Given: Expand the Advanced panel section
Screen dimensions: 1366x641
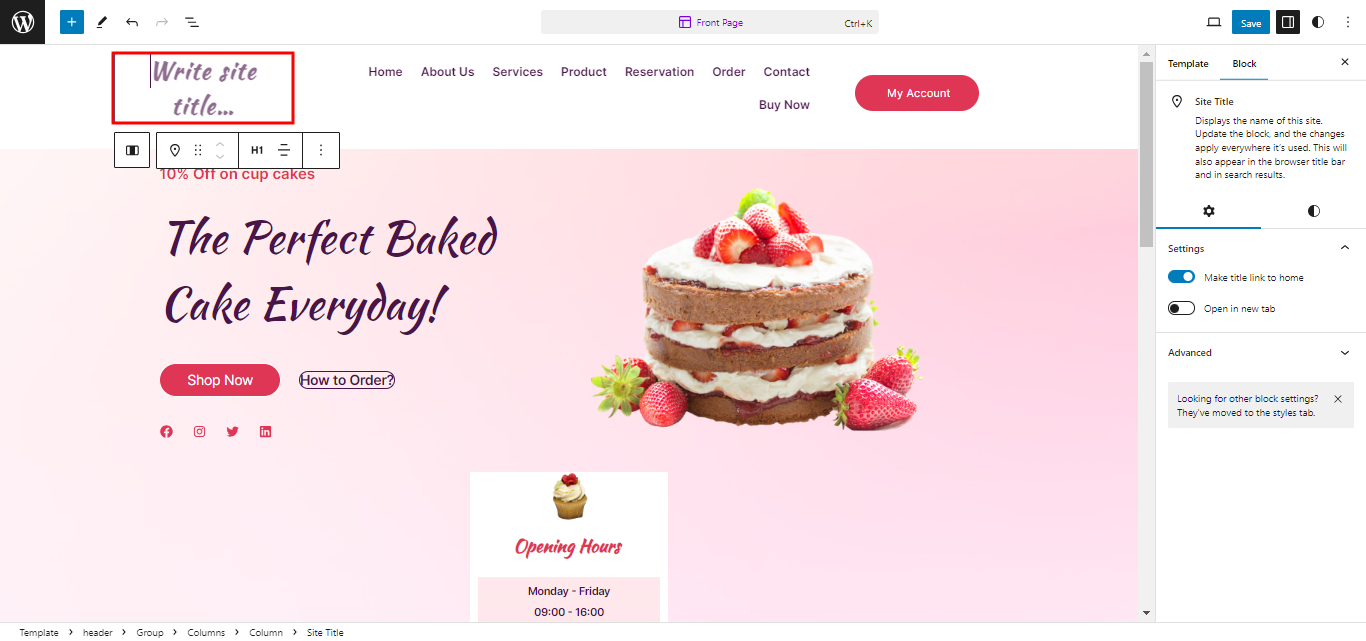Looking at the screenshot, I should tap(1260, 353).
